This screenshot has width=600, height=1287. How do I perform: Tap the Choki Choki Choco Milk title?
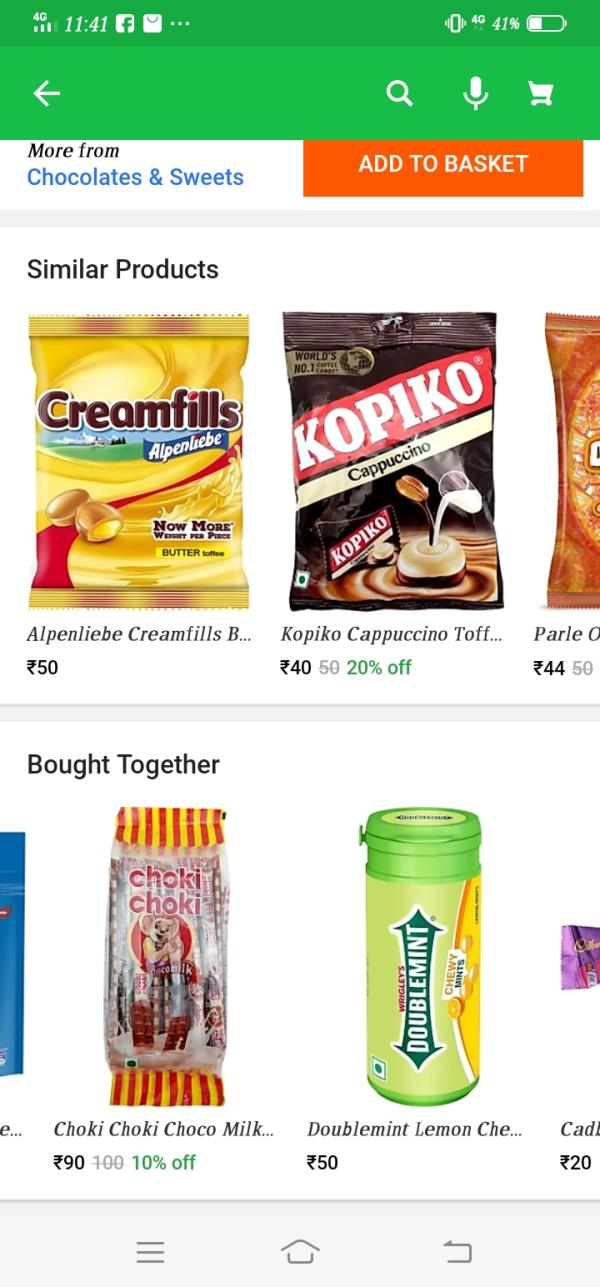coord(164,1129)
